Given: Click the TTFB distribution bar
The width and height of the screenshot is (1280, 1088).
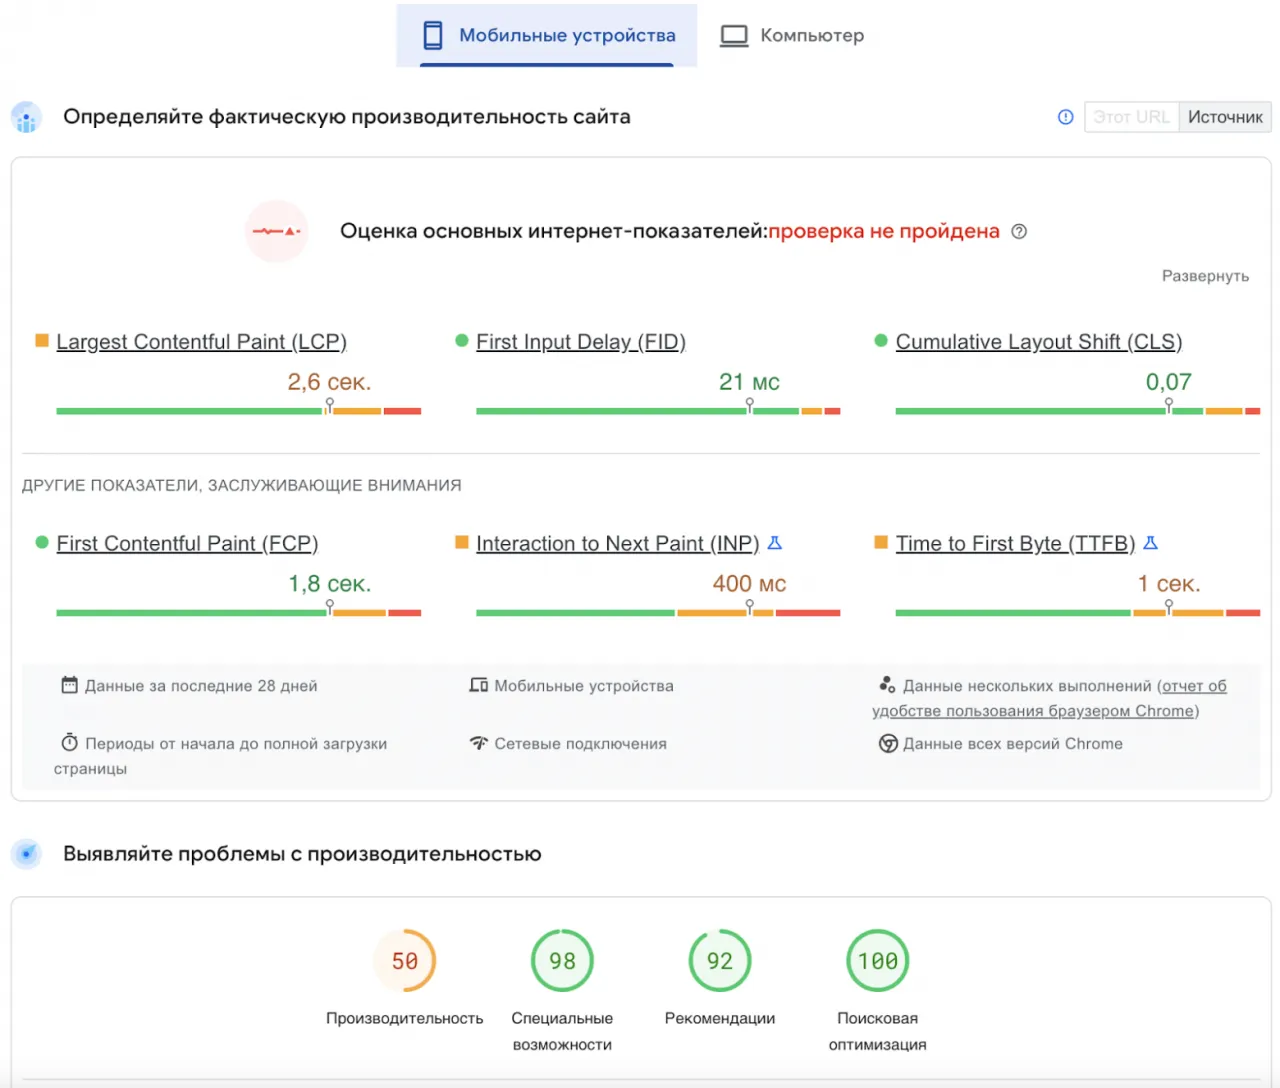Looking at the screenshot, I should click(1077, 613).
